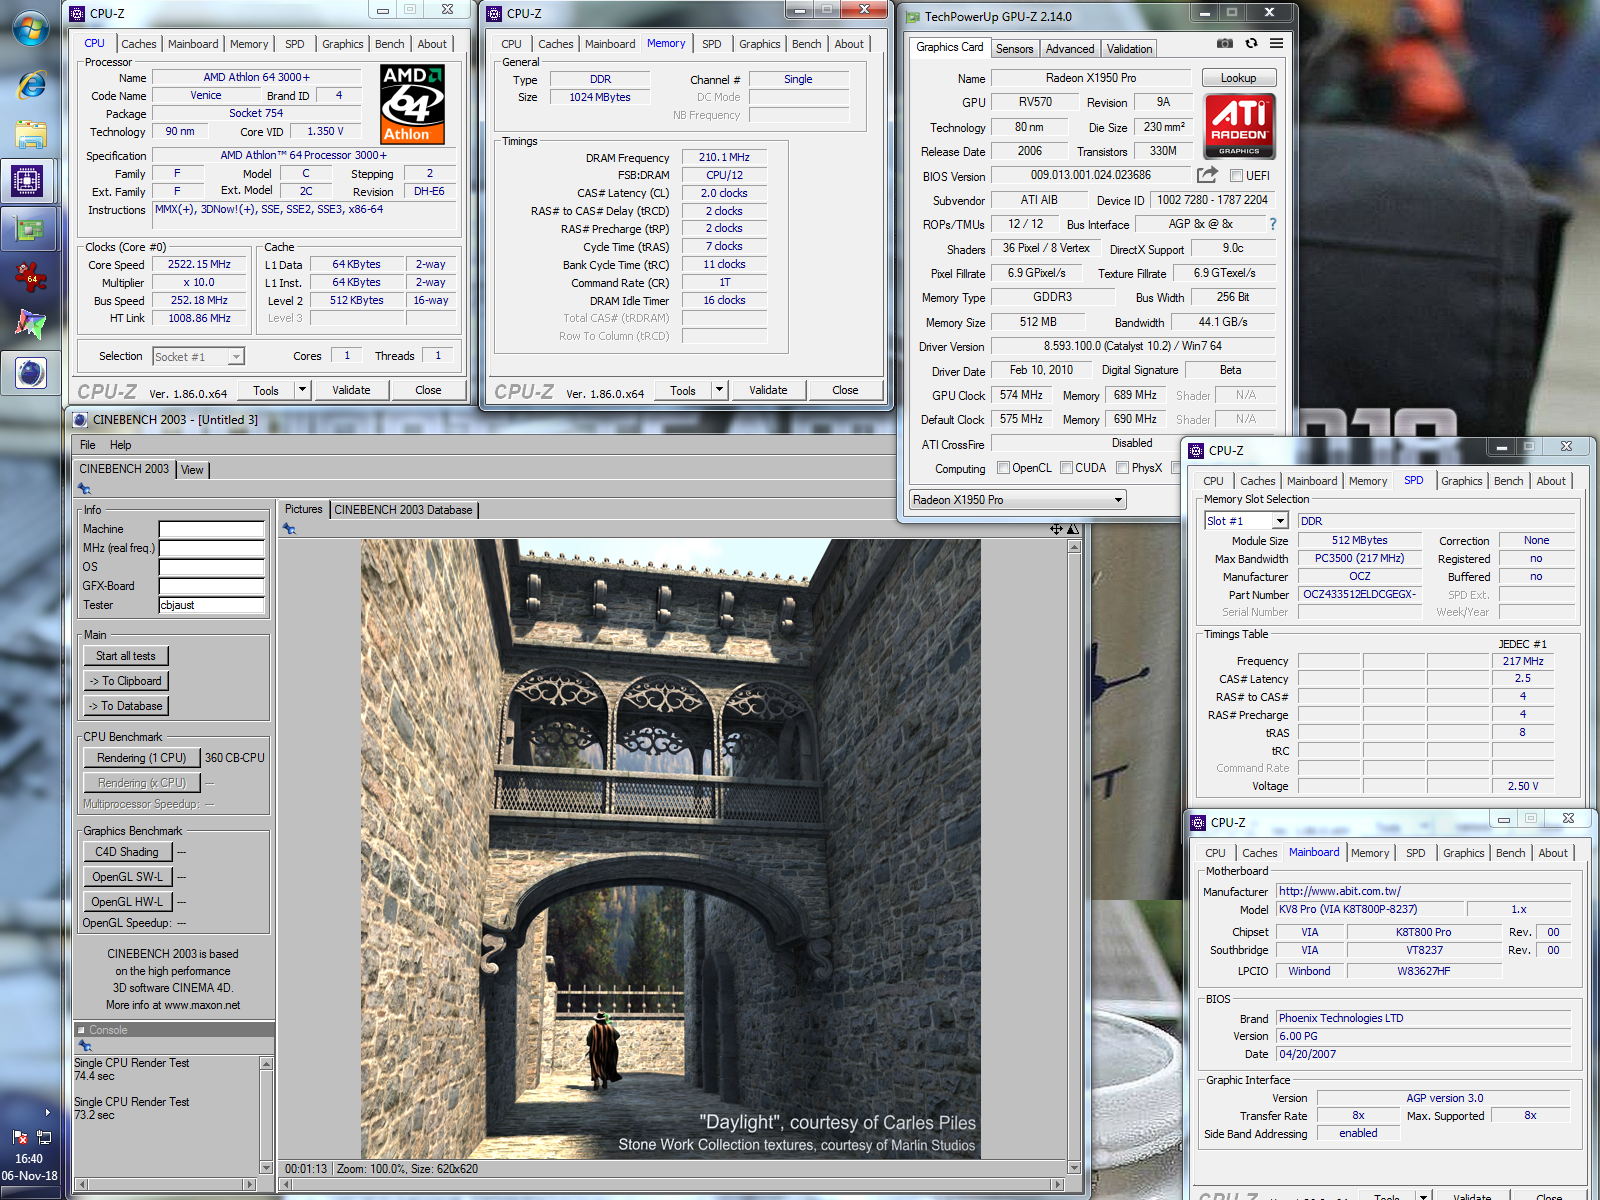Toggle the UEFI checkbox in GPU-Z
Screen dimensions: 1600x1200
pos(1236,176)
